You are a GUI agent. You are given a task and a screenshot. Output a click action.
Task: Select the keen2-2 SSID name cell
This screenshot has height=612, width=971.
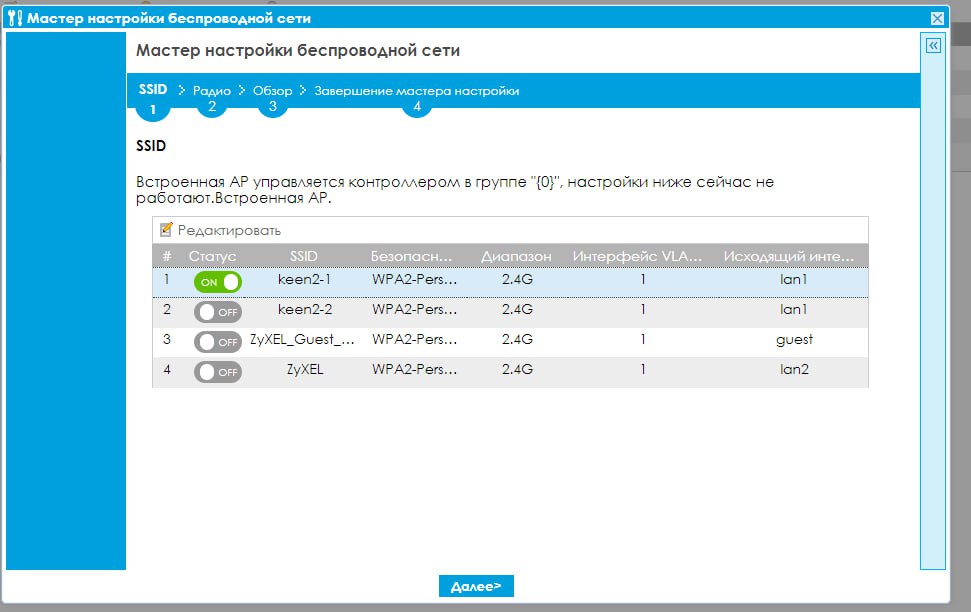[305, 309]
